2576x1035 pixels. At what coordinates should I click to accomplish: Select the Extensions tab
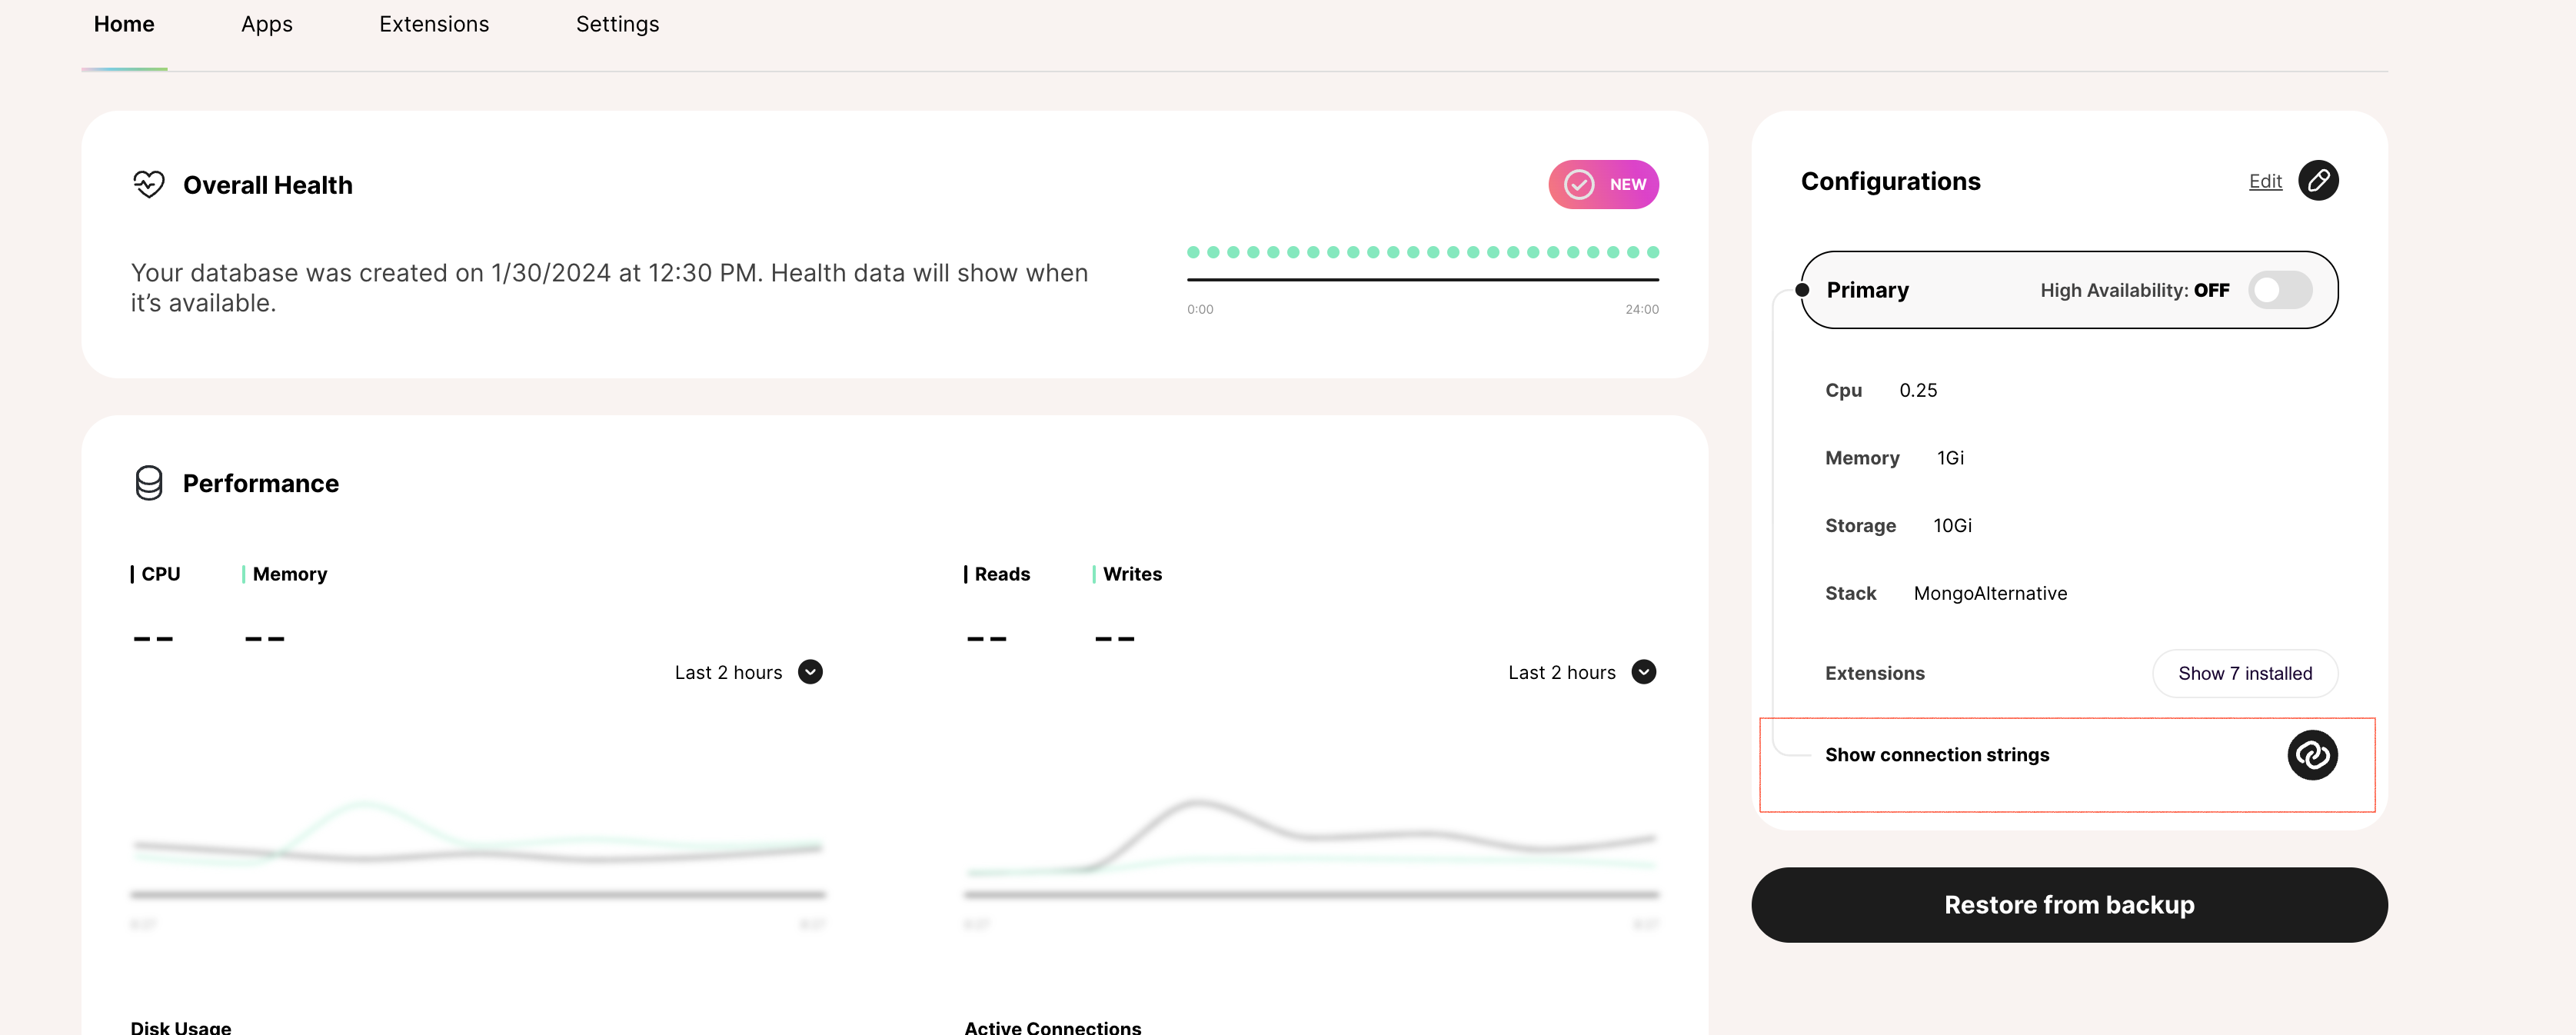tap(434, 23)
